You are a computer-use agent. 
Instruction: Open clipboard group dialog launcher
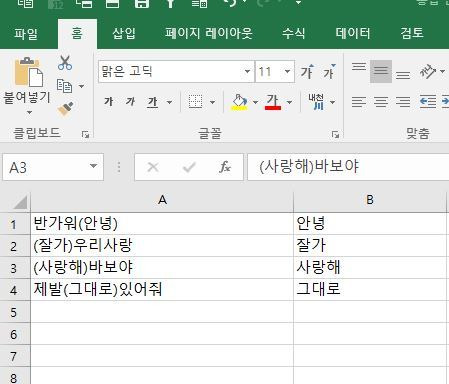tap(86, 134)
